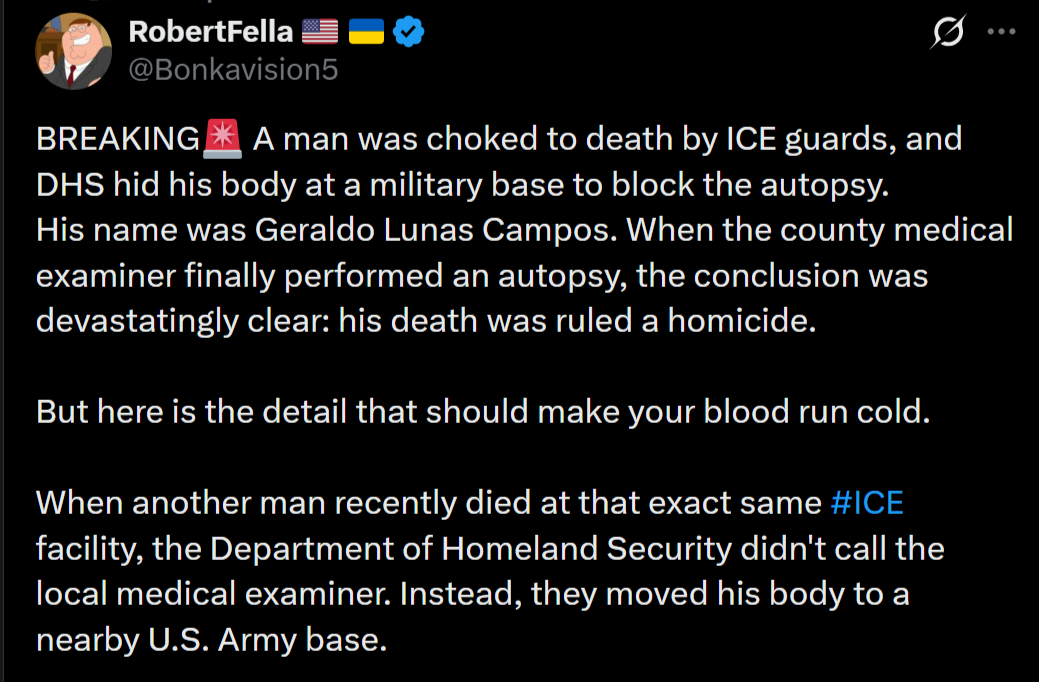The image size is (1039, 682).
Task: Open the RobertFella display name link
Action: [x=211, y=32]
